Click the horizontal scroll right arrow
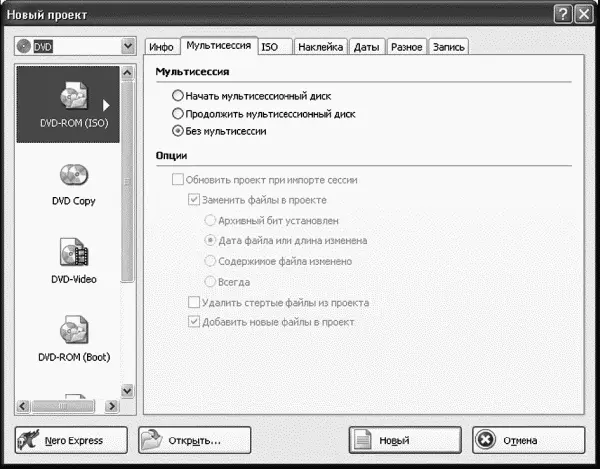 112,406
